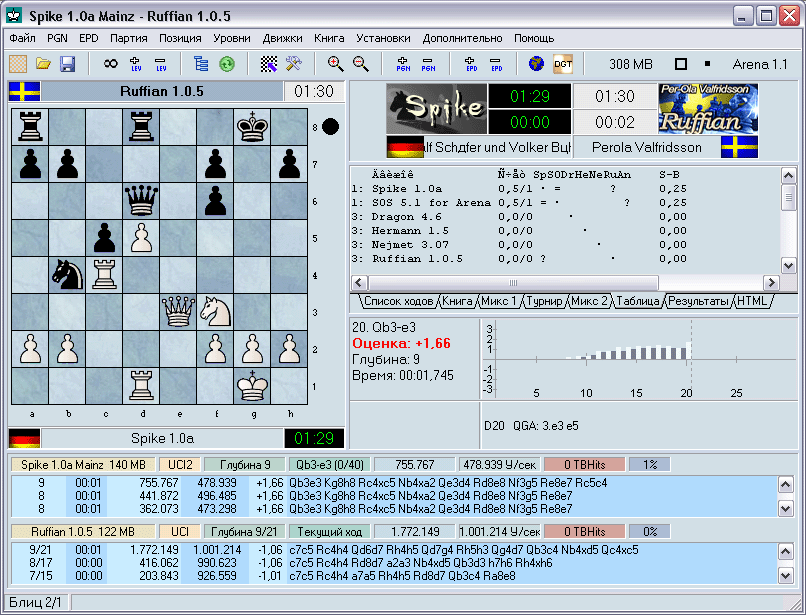
Task: Click the minus PGN toolbar icon
Action: [x=428, y=64]
